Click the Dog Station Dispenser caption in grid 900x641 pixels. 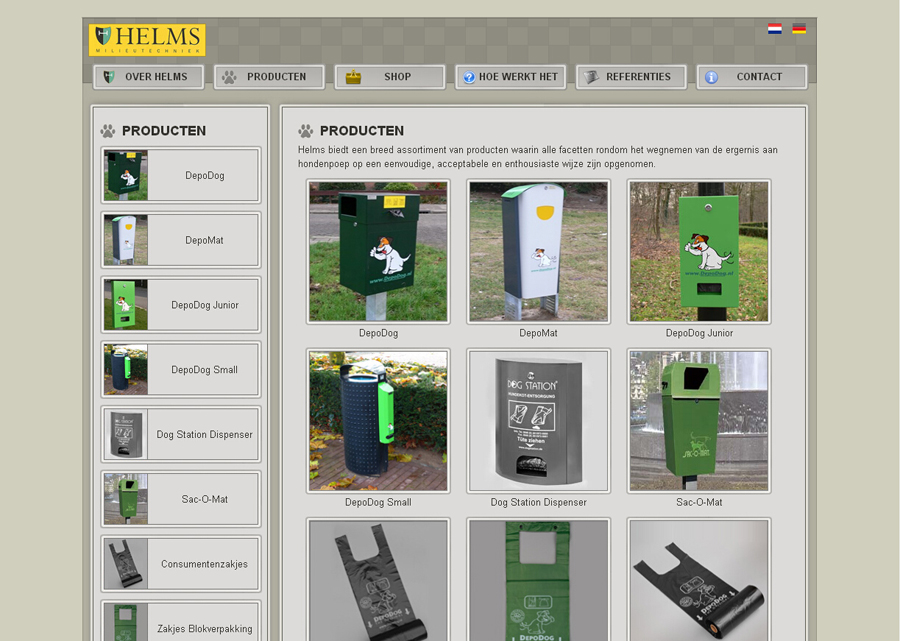click(x=538, y=502)
